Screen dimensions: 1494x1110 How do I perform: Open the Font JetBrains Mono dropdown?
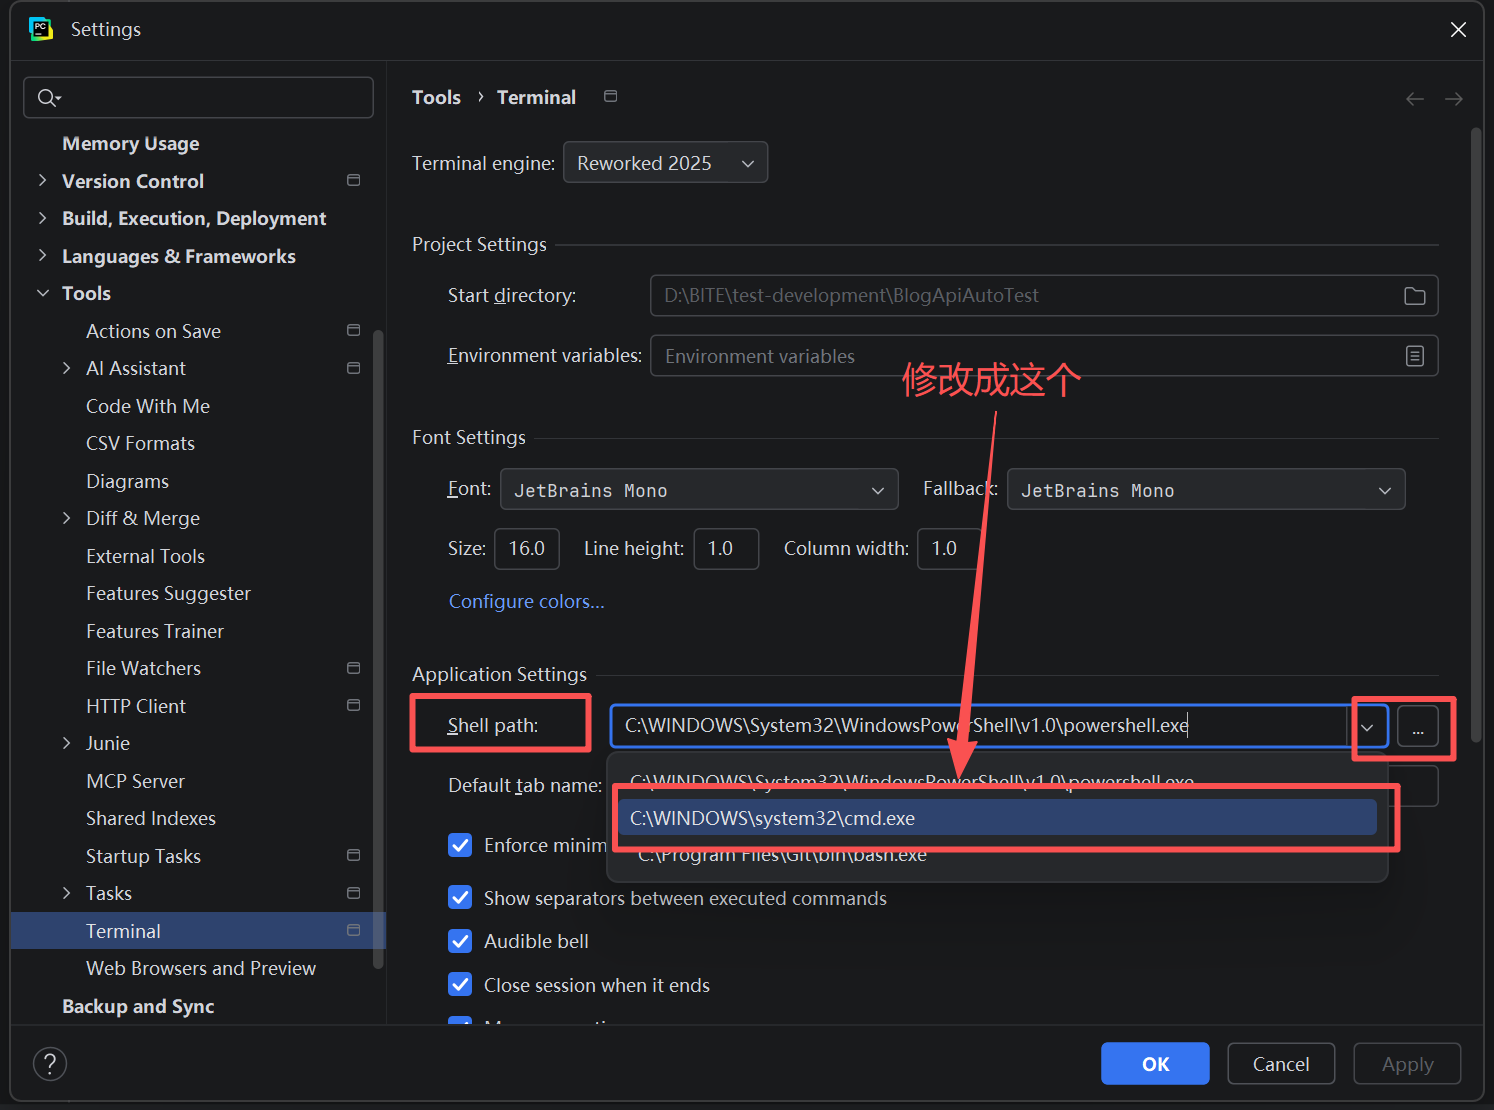coord(699,489)
